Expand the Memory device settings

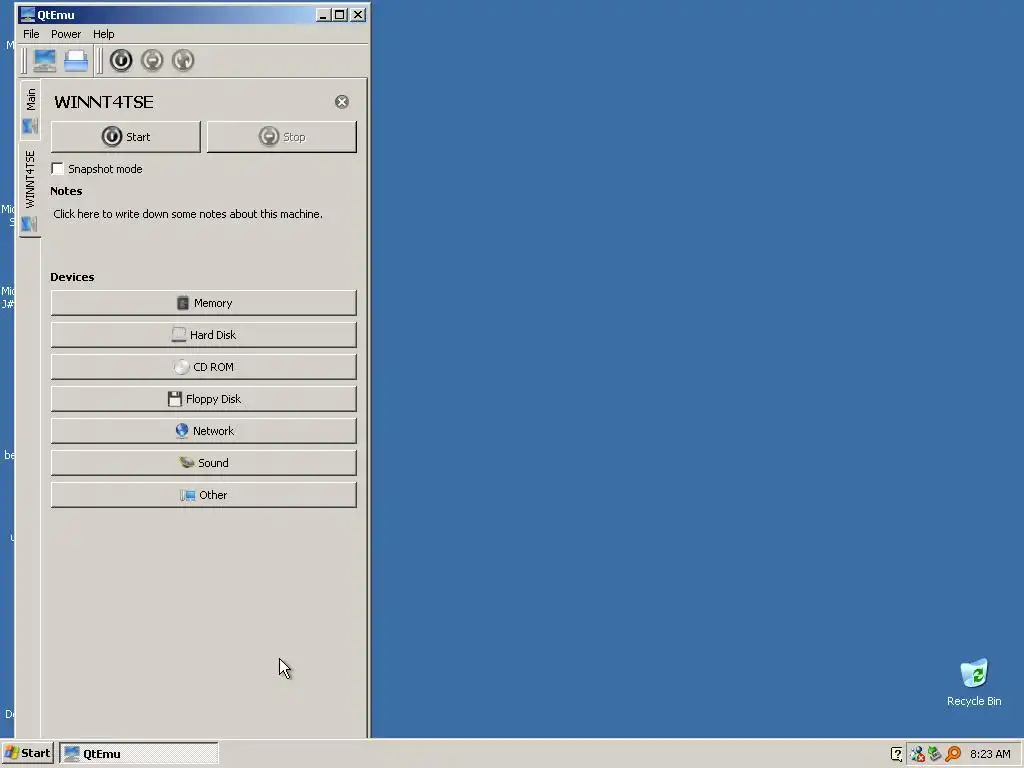pos(204,303)
